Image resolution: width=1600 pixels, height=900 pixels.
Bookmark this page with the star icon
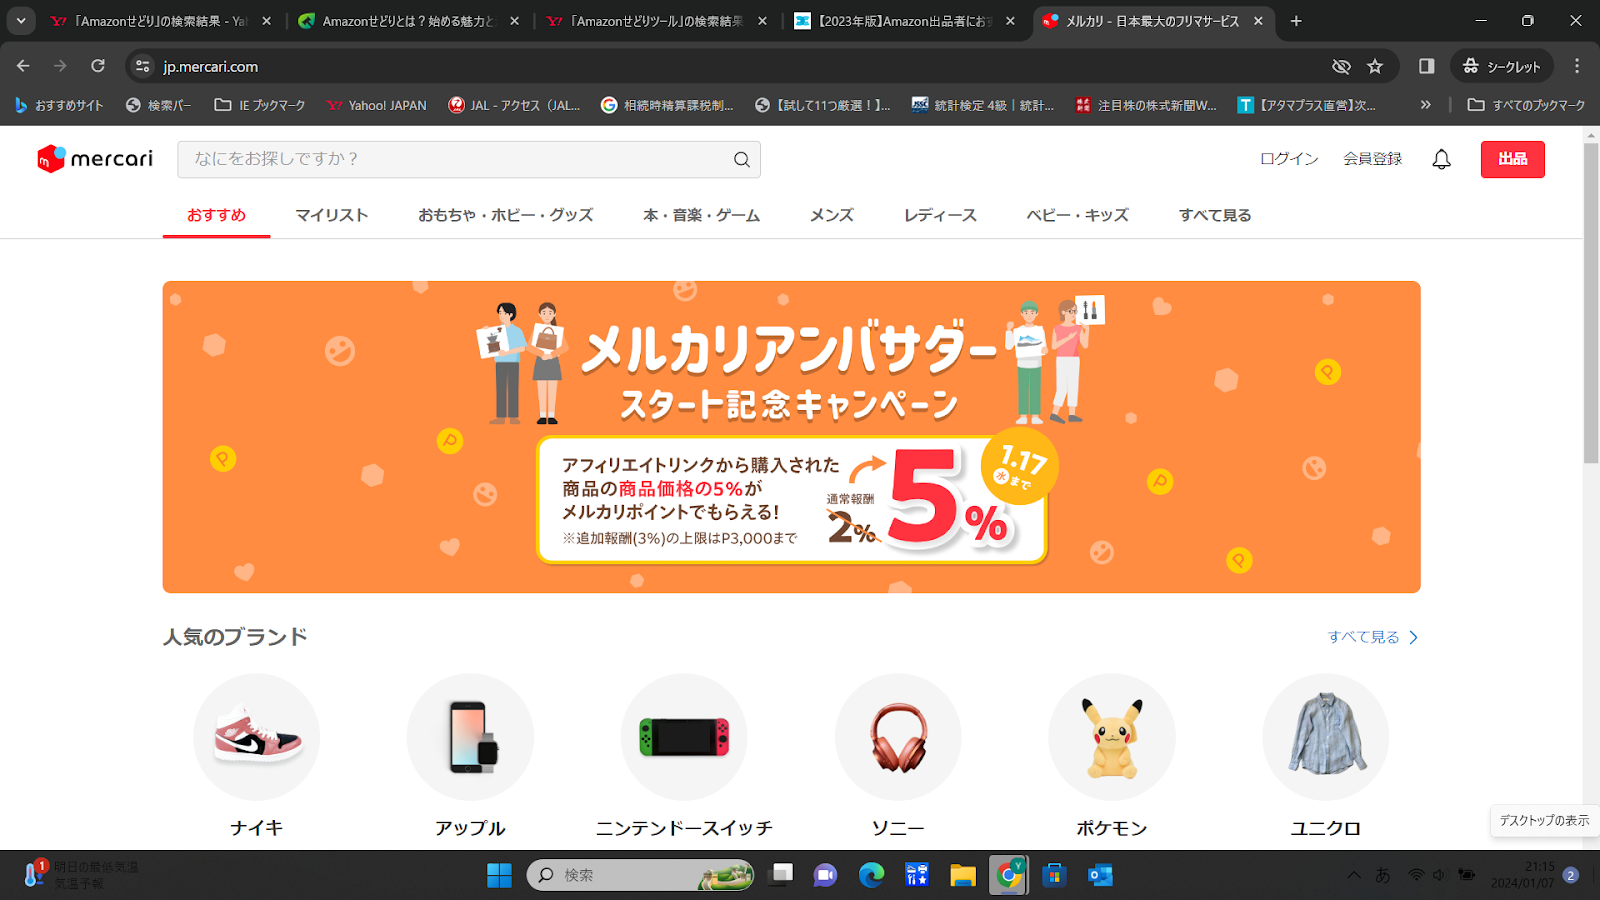[x=1375, y=66]
